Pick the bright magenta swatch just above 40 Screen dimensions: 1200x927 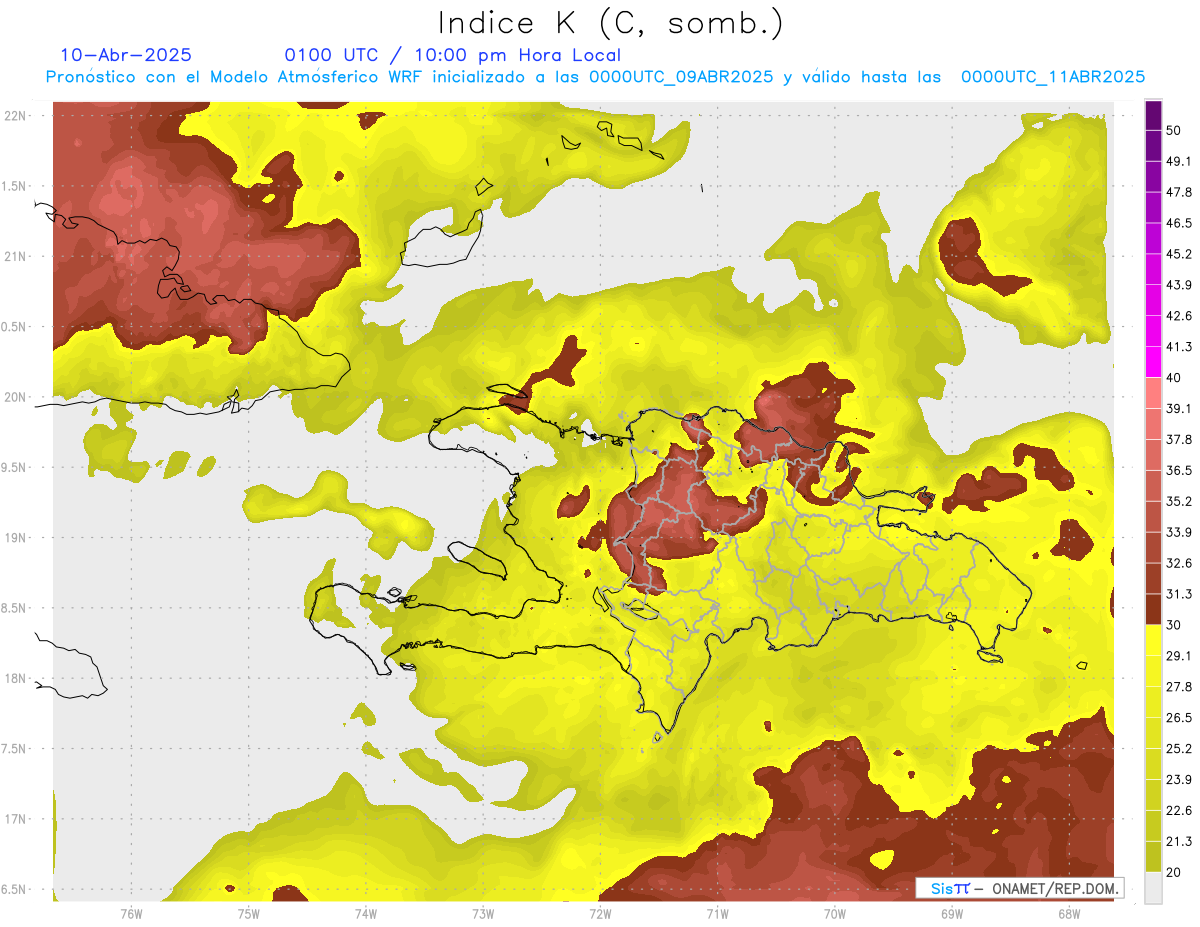pos(1153,363)
